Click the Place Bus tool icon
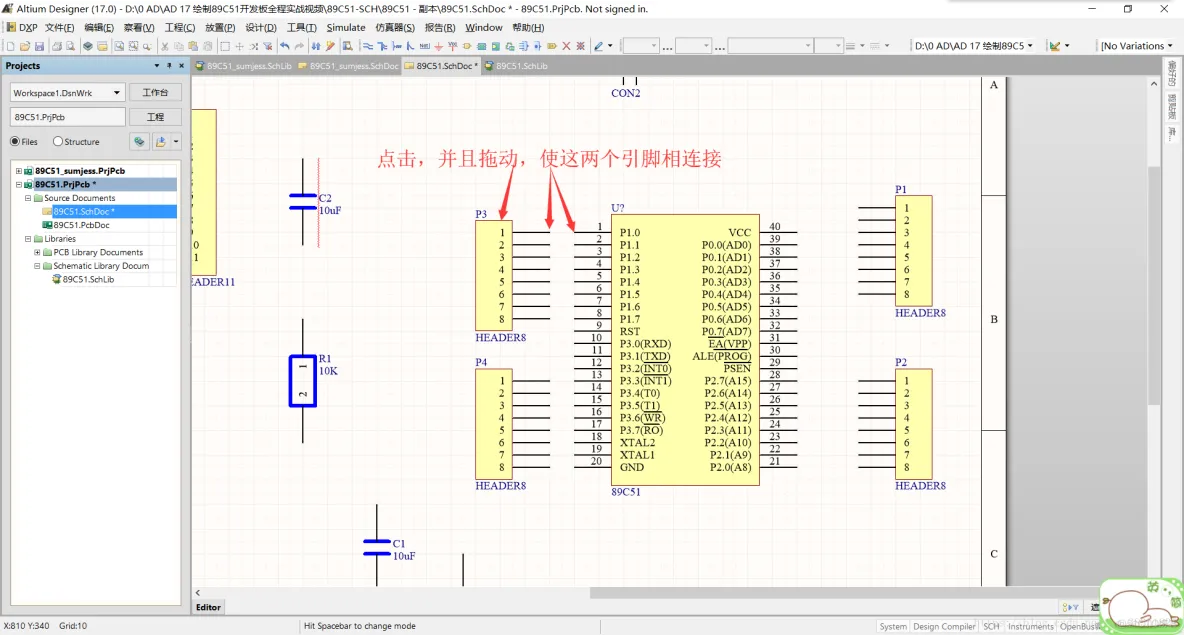The image size is (1184, 635). pyautogui.click(x=382, y=46)
